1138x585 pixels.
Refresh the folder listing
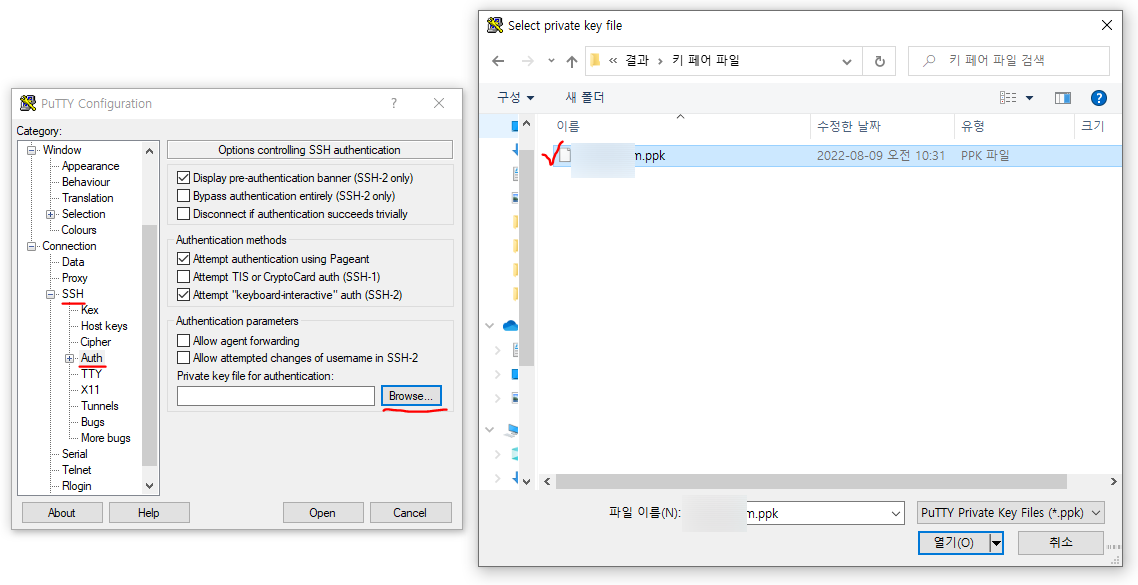[880, 62]
